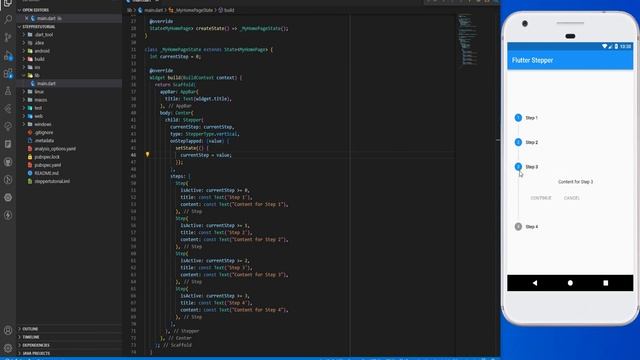Tap the Step 4 label in the stepper

531,227
